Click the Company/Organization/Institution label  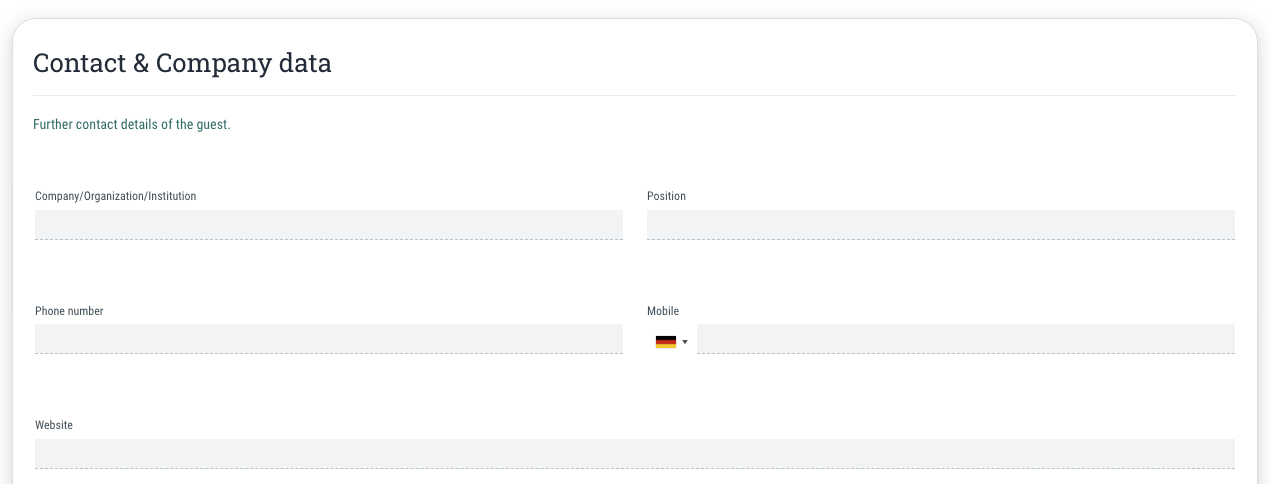(116, 196)
